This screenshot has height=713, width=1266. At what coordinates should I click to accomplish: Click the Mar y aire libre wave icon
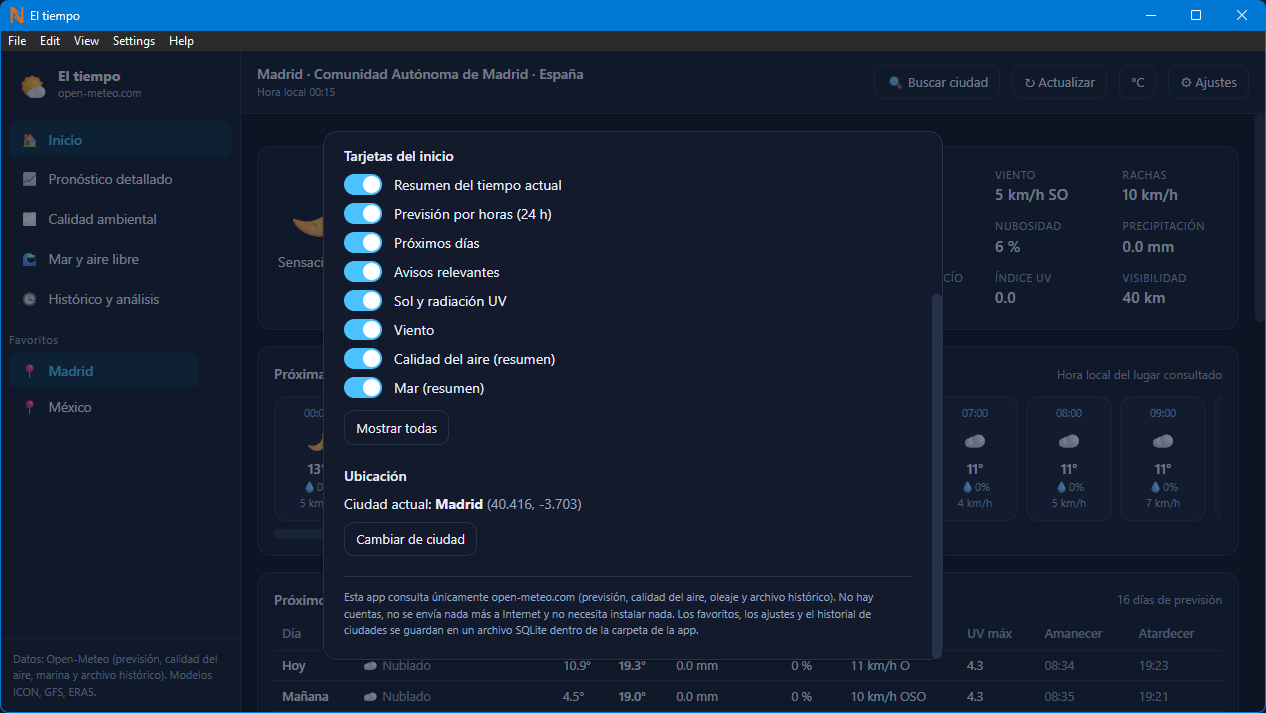pos(30,259)
